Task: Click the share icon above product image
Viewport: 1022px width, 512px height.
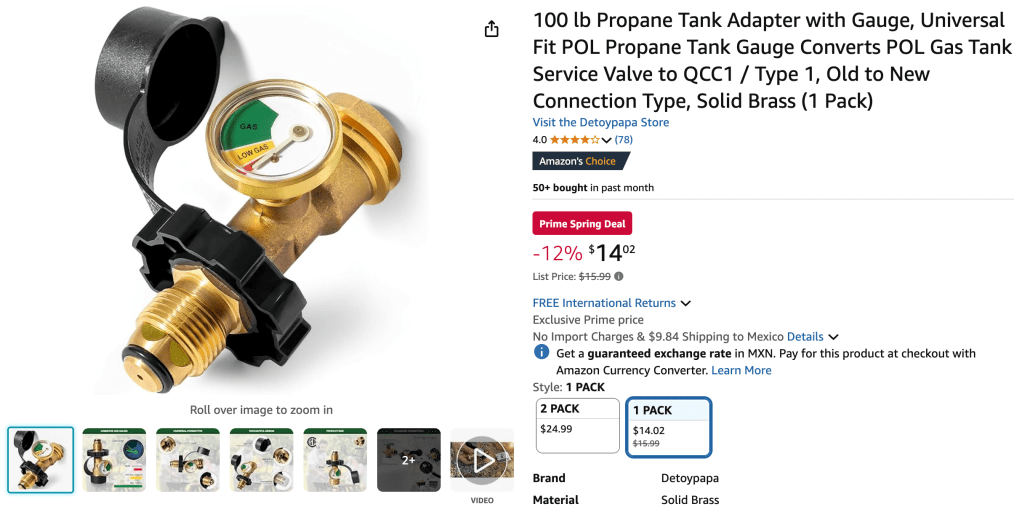Action: tap(491, 30)
